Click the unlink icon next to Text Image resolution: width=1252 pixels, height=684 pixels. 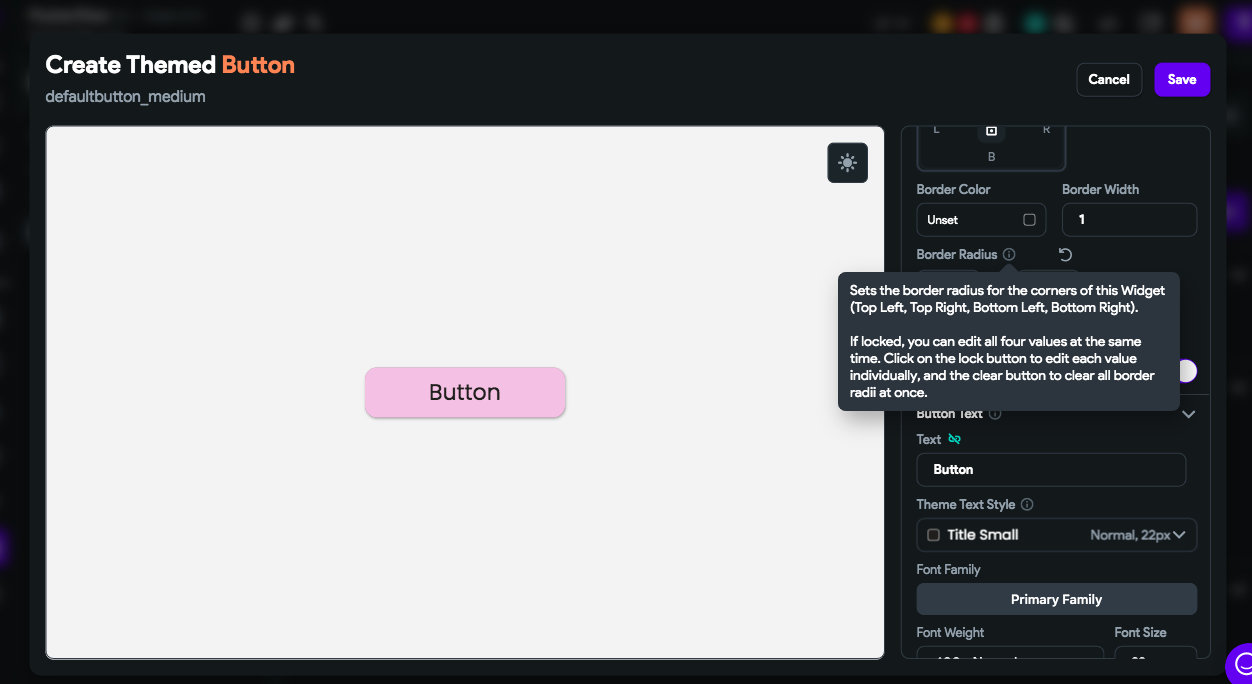click(x=953, y=439)
